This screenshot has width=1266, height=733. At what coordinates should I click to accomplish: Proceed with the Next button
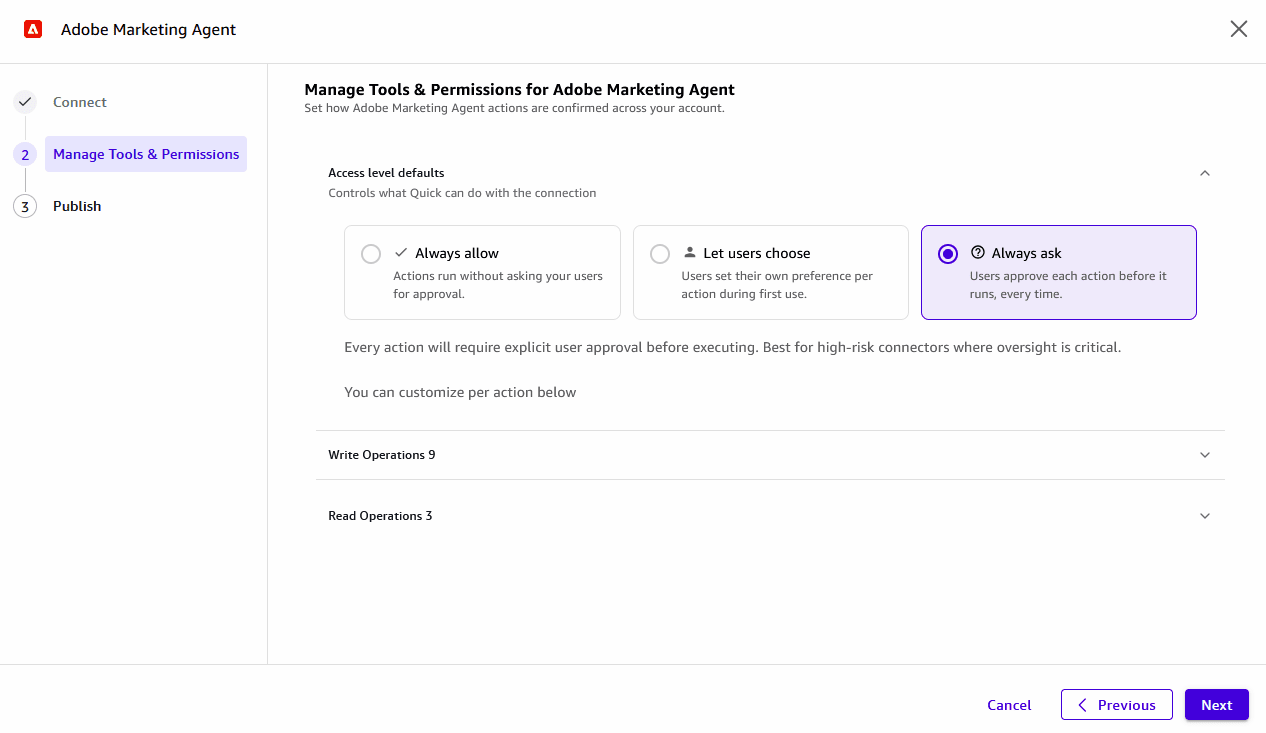(1217, 705)
